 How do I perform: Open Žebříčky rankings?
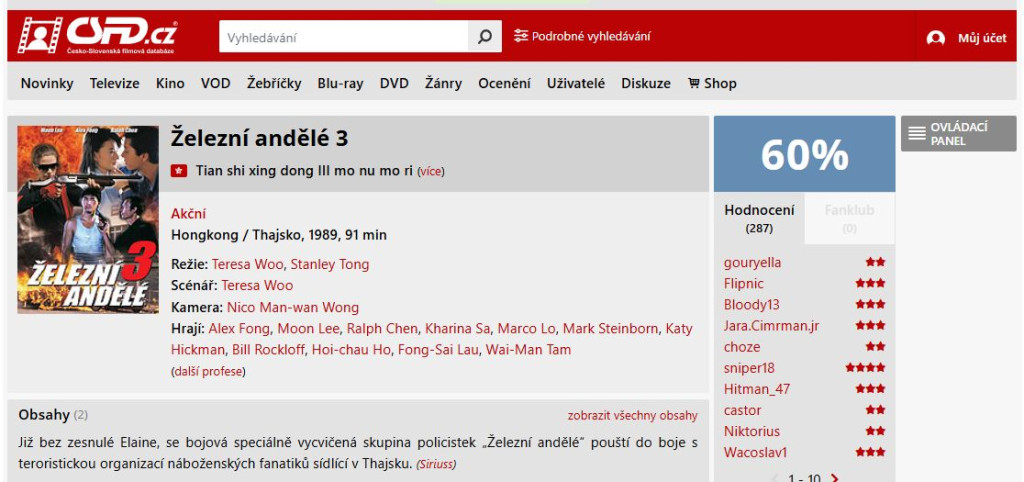tap(274, 83)
